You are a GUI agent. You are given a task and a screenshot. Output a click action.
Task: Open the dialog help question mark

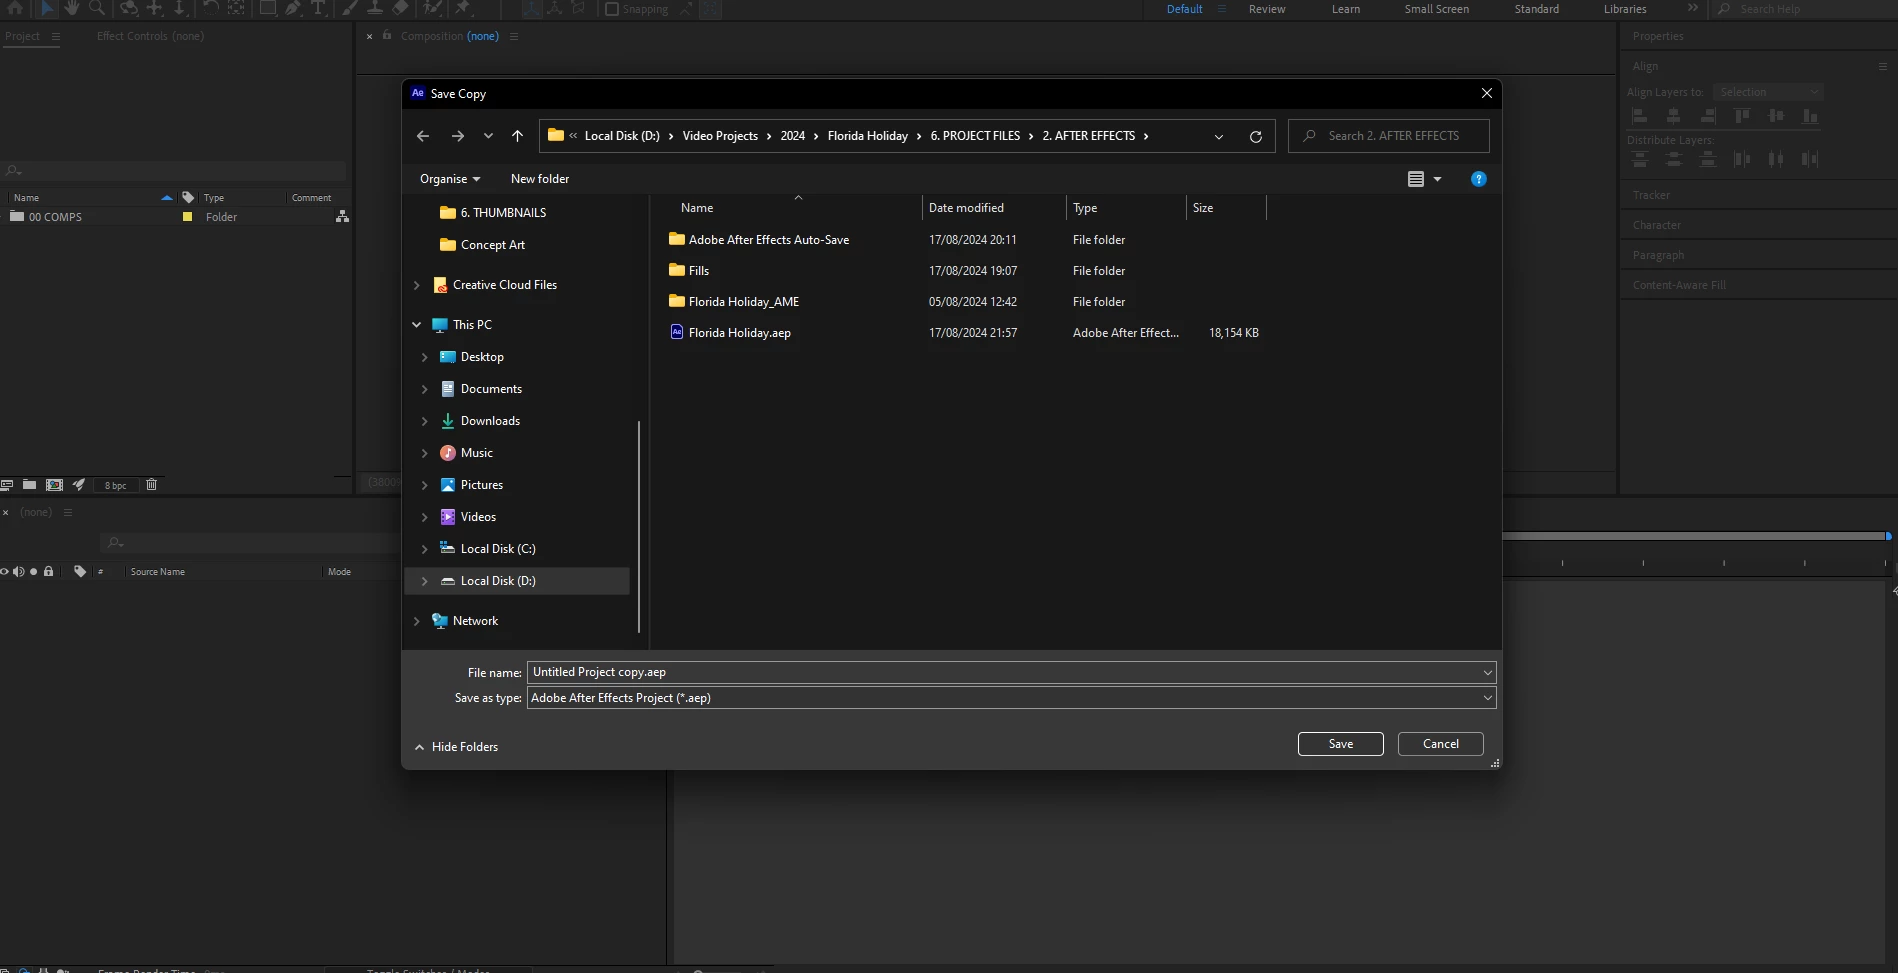coord(1479,179)
